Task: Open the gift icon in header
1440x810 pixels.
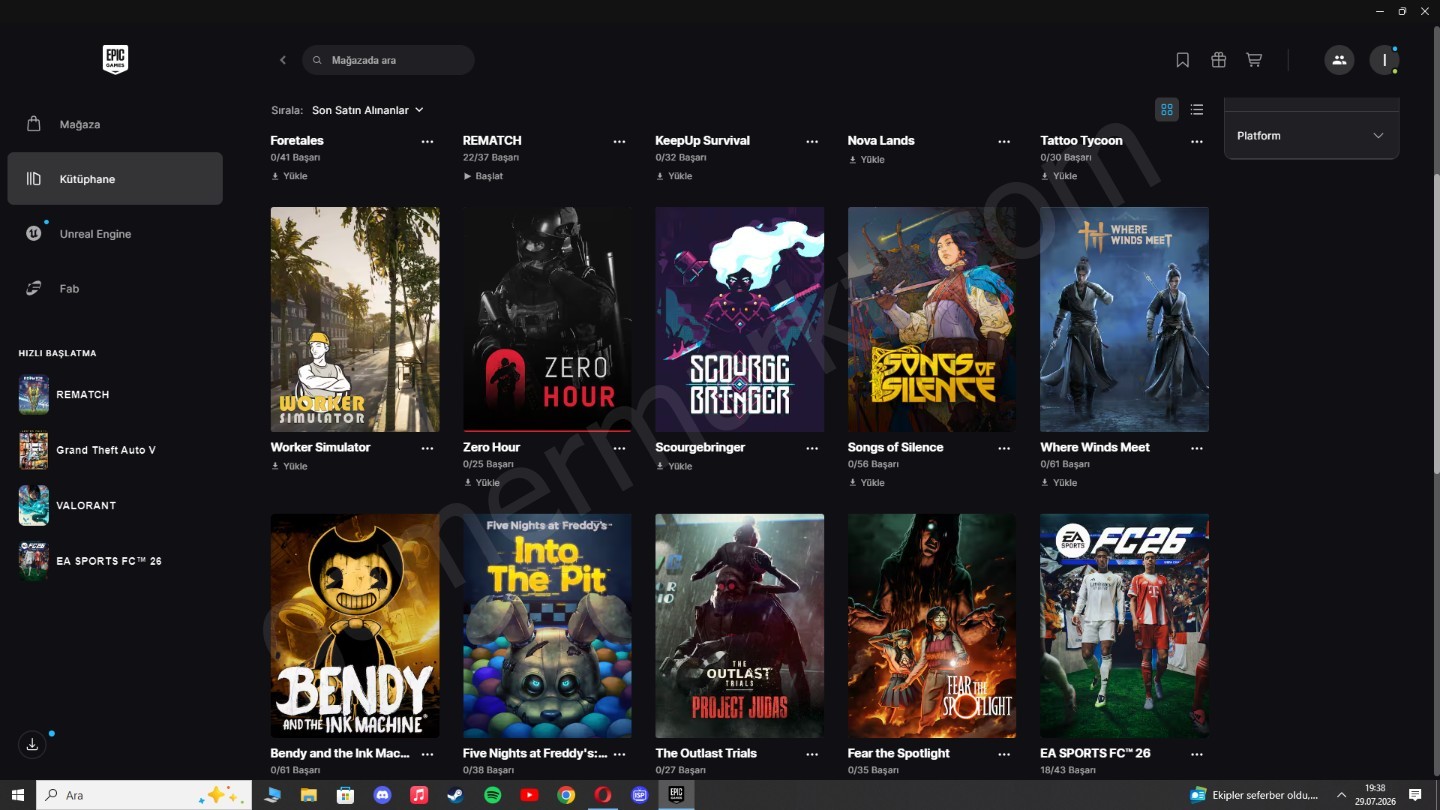Action: click(1218, 60)
